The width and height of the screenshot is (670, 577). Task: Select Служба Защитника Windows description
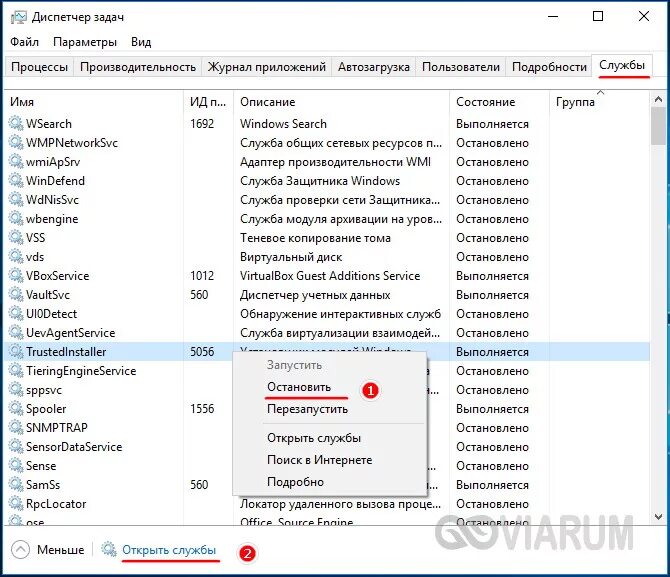pyautogui.click(x=320, y=181)
